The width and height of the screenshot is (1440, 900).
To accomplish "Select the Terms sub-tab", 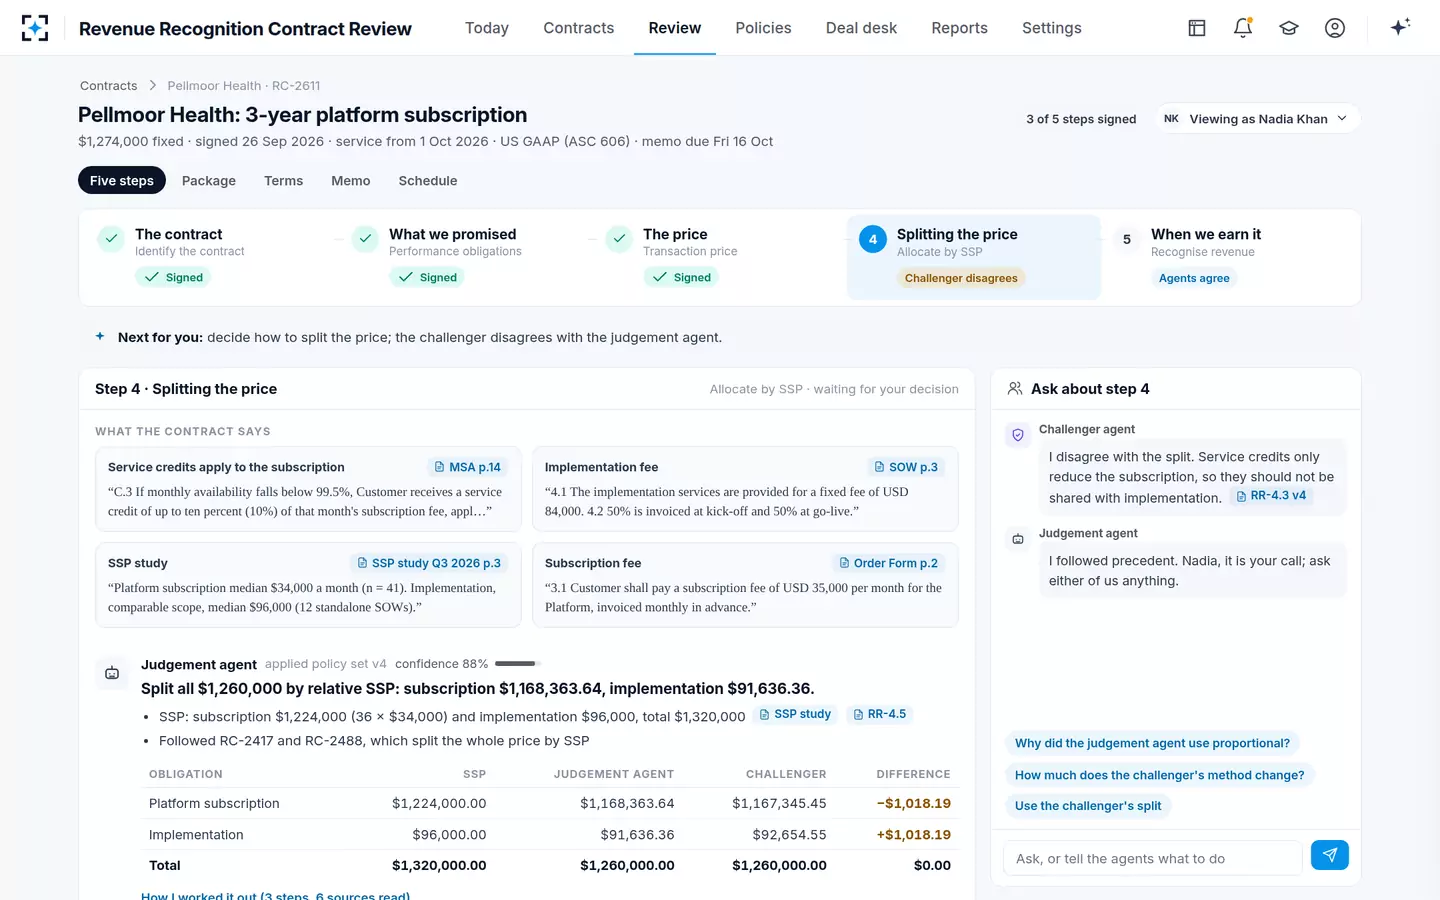I will point(283,181).
